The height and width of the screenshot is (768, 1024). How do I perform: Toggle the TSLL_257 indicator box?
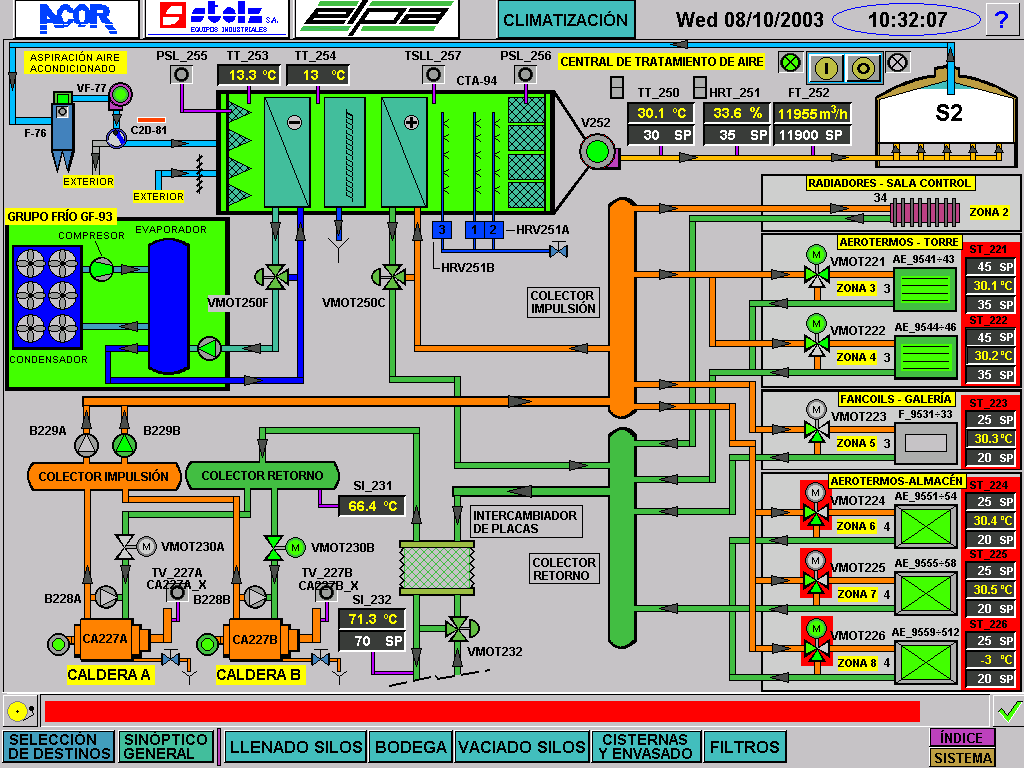pyautogui.click(x=433, y=75)
